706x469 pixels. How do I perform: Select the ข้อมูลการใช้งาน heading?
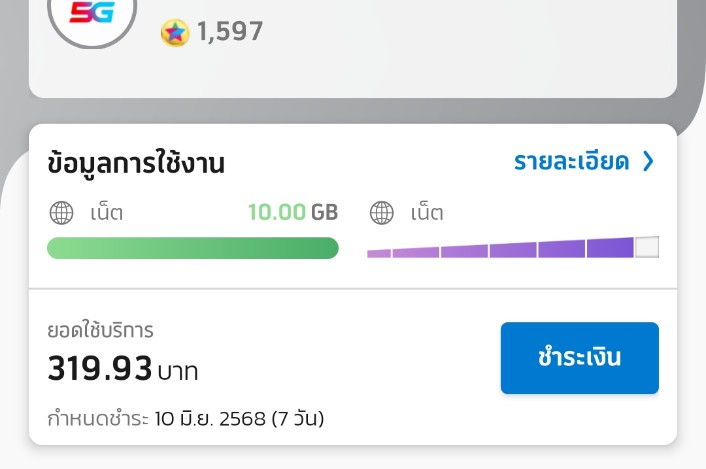coord(136,163)
